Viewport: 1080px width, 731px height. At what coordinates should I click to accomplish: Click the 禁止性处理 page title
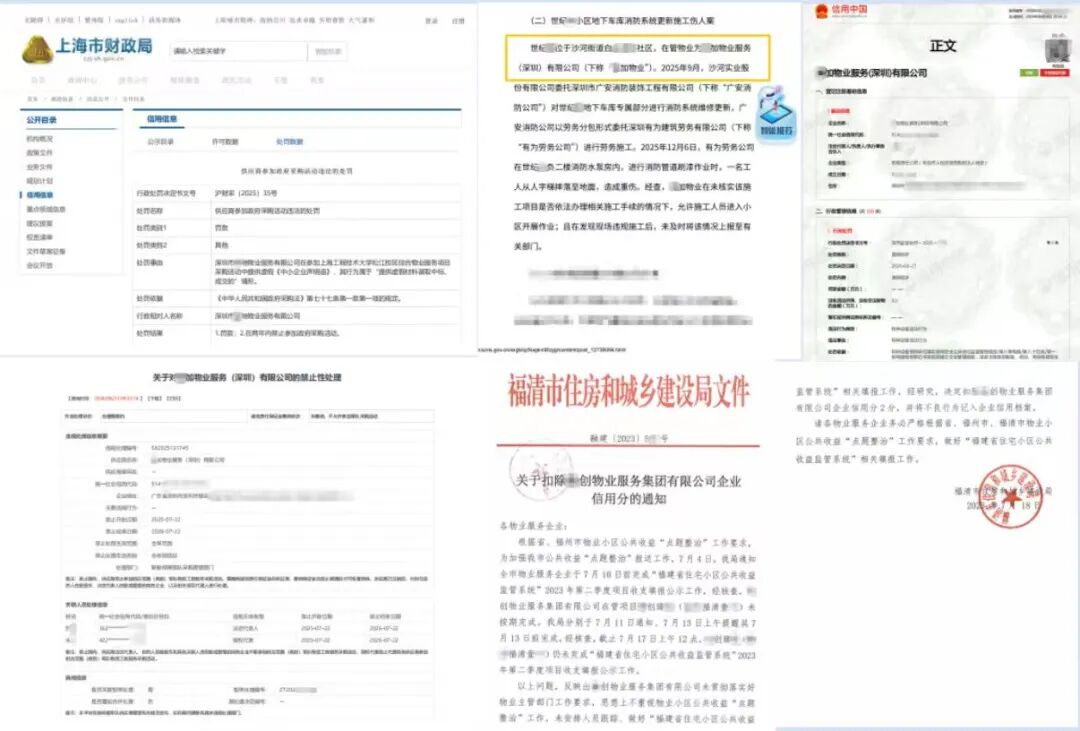(x=247, y=378)
